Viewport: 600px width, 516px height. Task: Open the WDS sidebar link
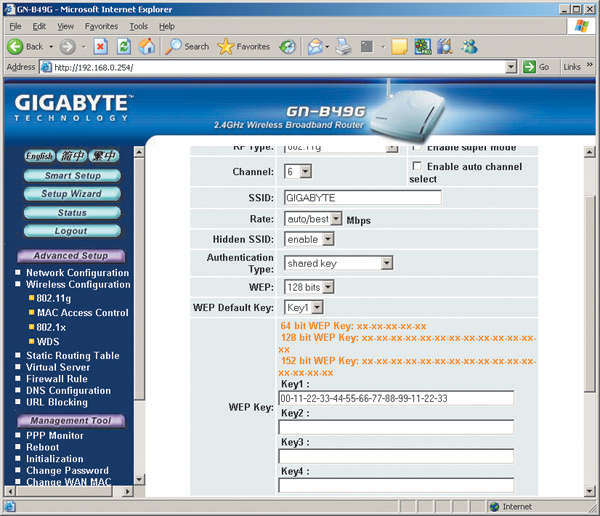pyautogui.click(x=48, y=341)
